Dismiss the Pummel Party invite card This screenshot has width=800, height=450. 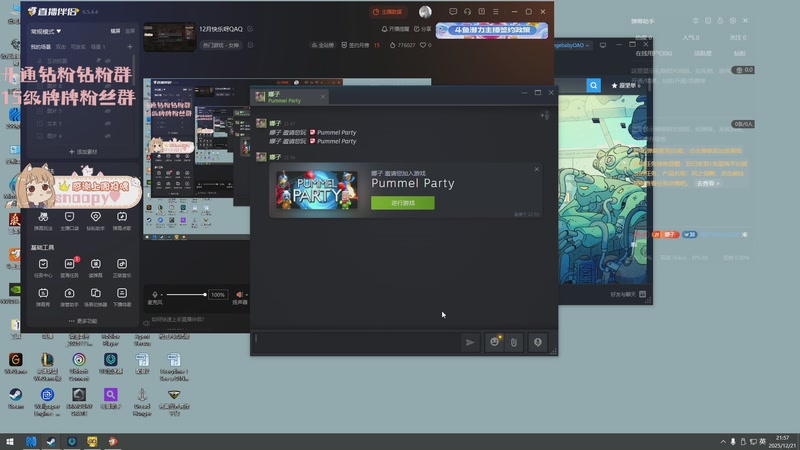[536, 169]
